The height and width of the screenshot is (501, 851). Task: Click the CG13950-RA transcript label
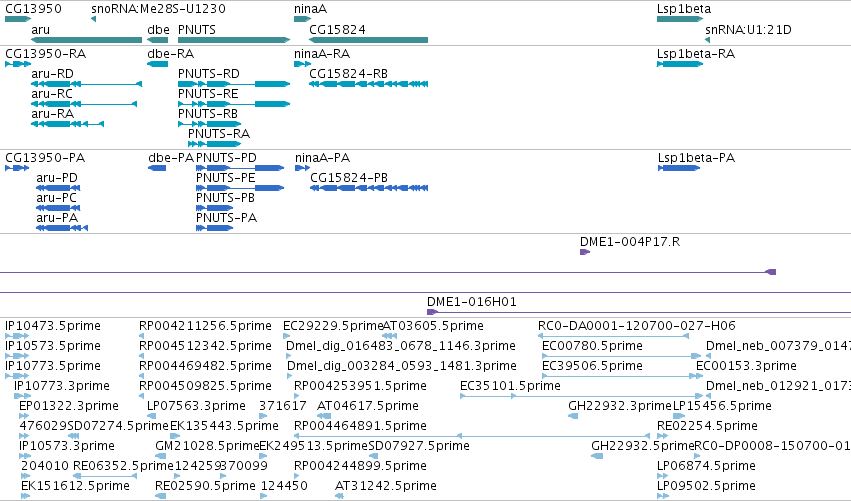46,54
